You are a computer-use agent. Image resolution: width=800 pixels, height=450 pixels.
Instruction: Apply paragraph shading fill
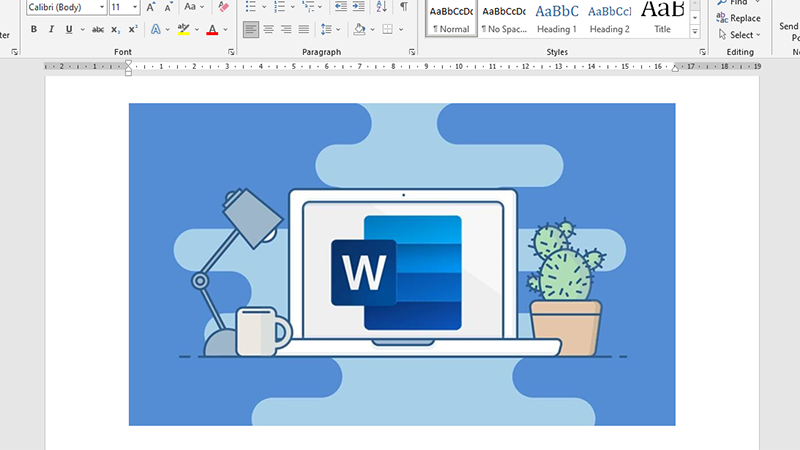pos(359,29)
